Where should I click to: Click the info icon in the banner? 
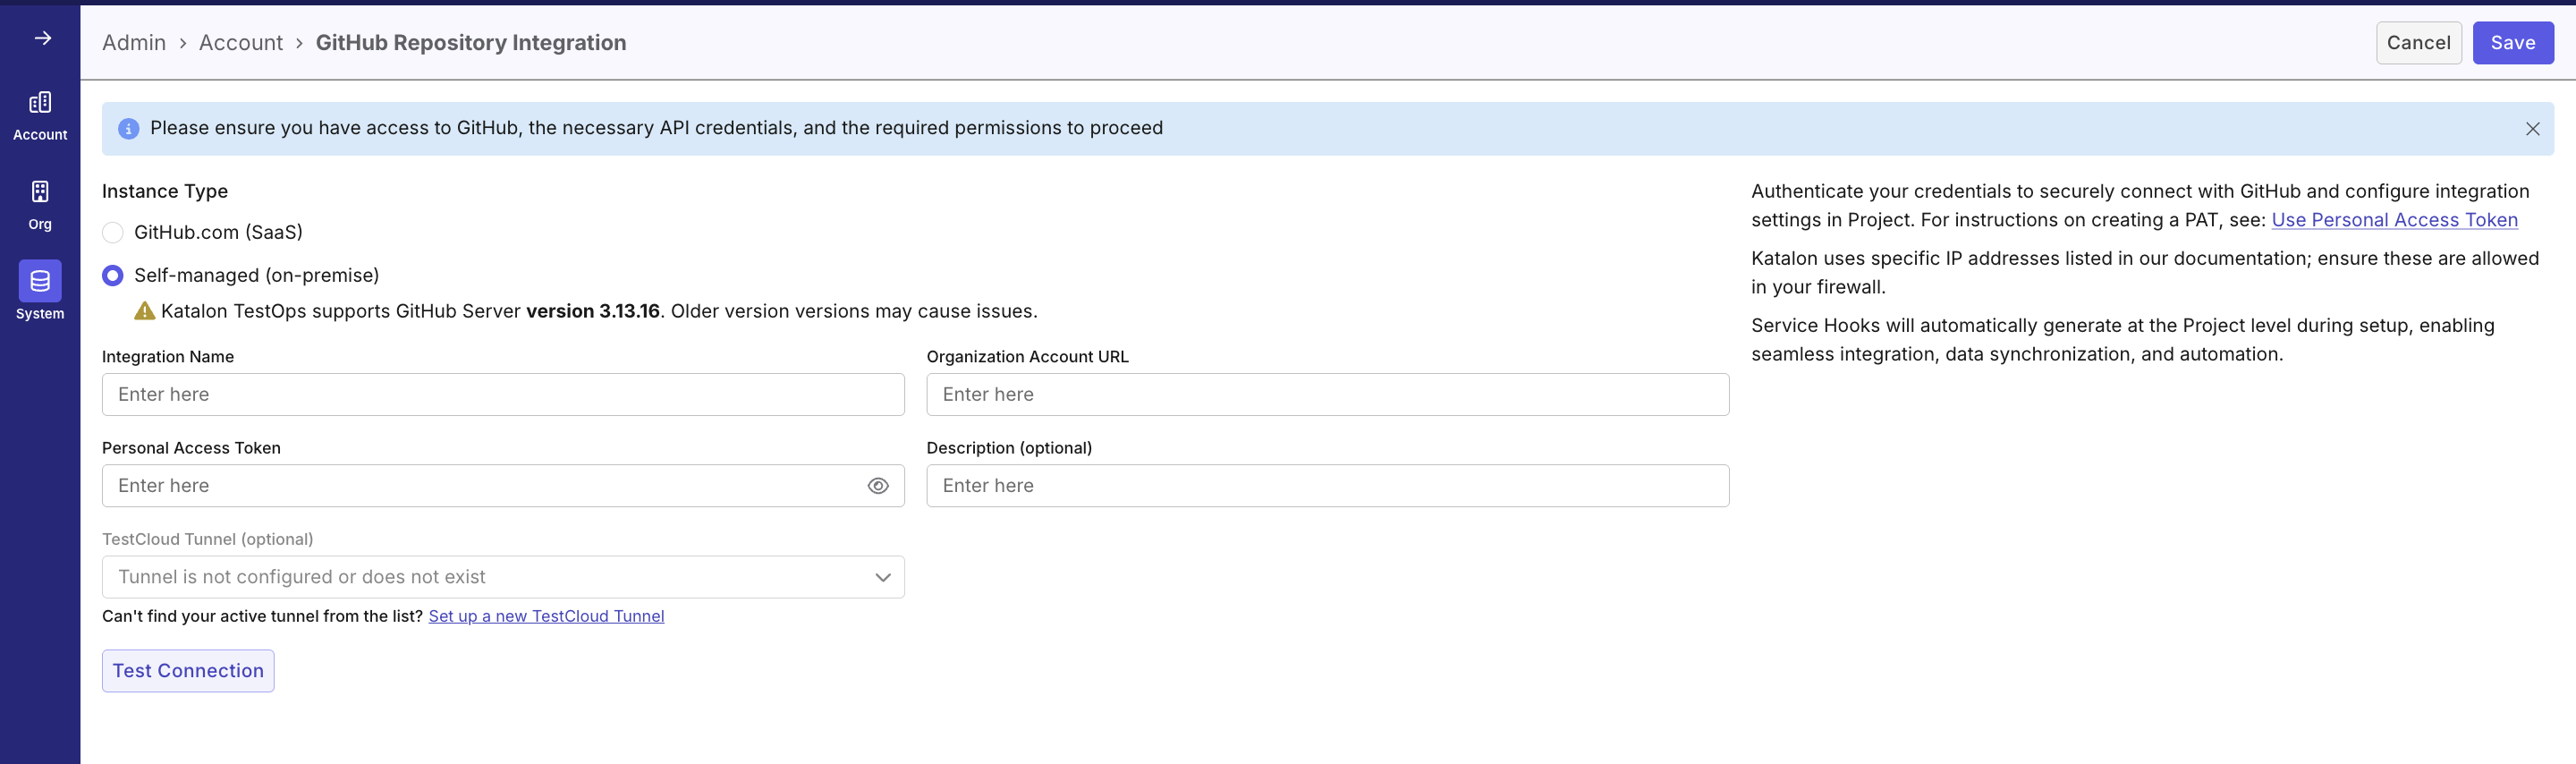128,129
